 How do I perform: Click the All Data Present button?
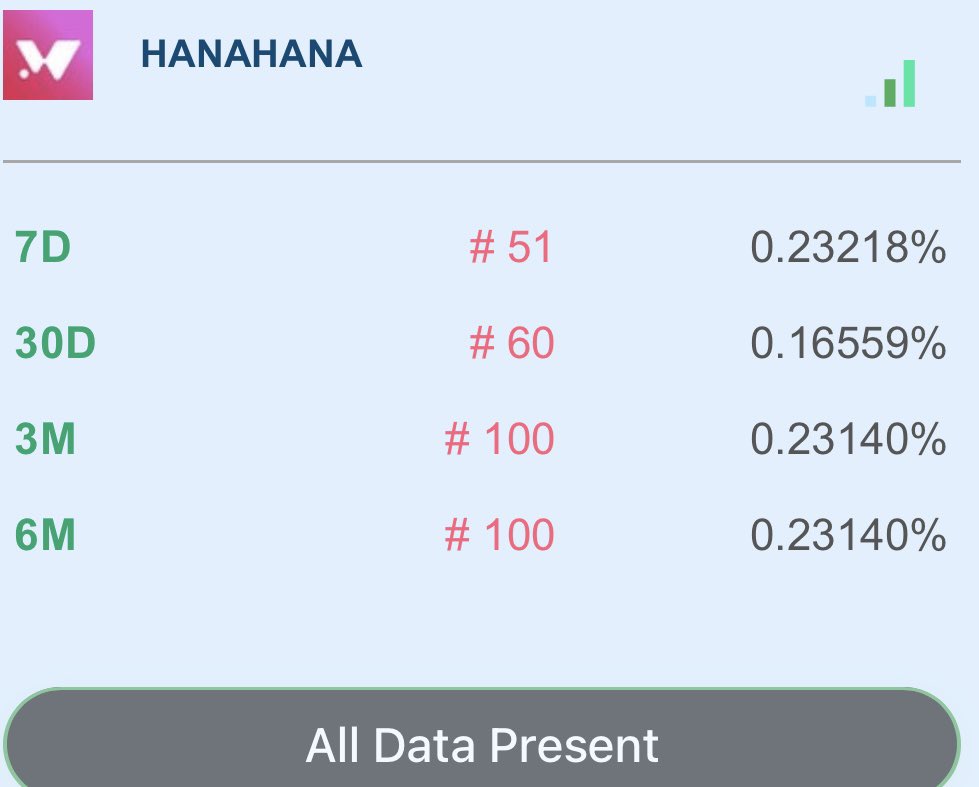pyautogui.click(x=482, y=738)
